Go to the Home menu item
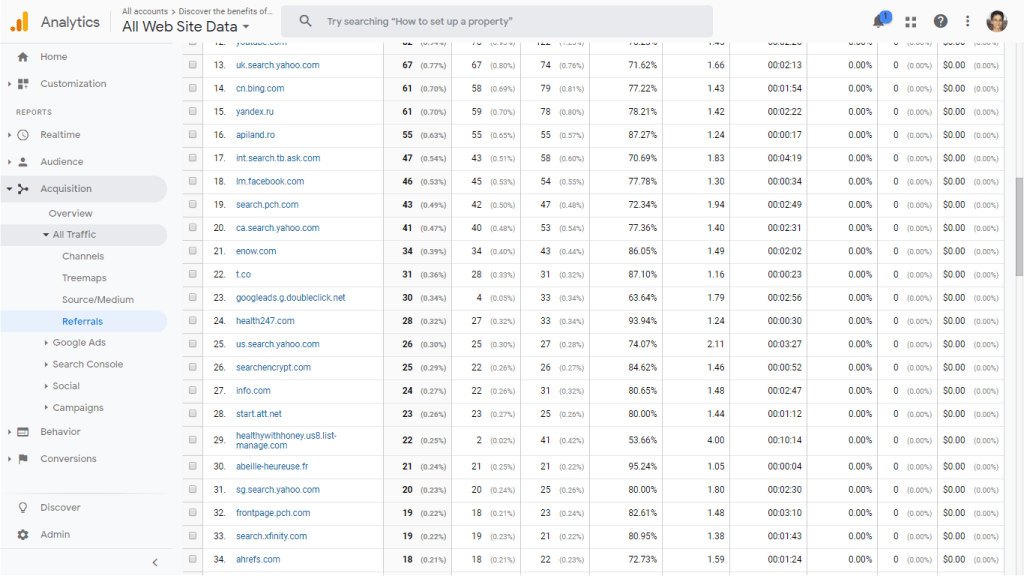Image resolution: width=1024 pixels, height=576 pixels. [54, 57]
